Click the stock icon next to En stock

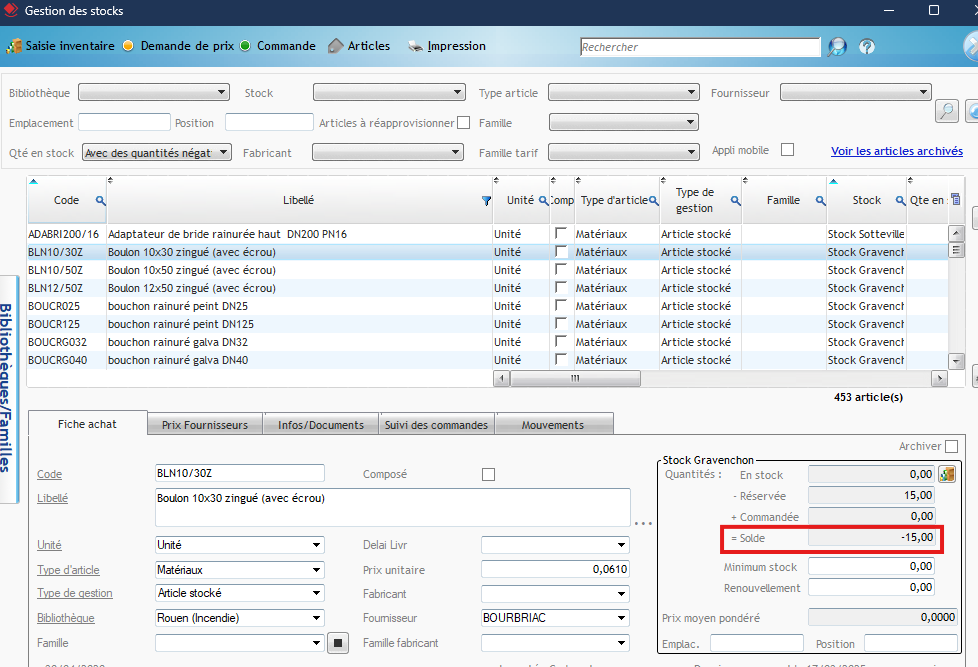tap(948, 474)
